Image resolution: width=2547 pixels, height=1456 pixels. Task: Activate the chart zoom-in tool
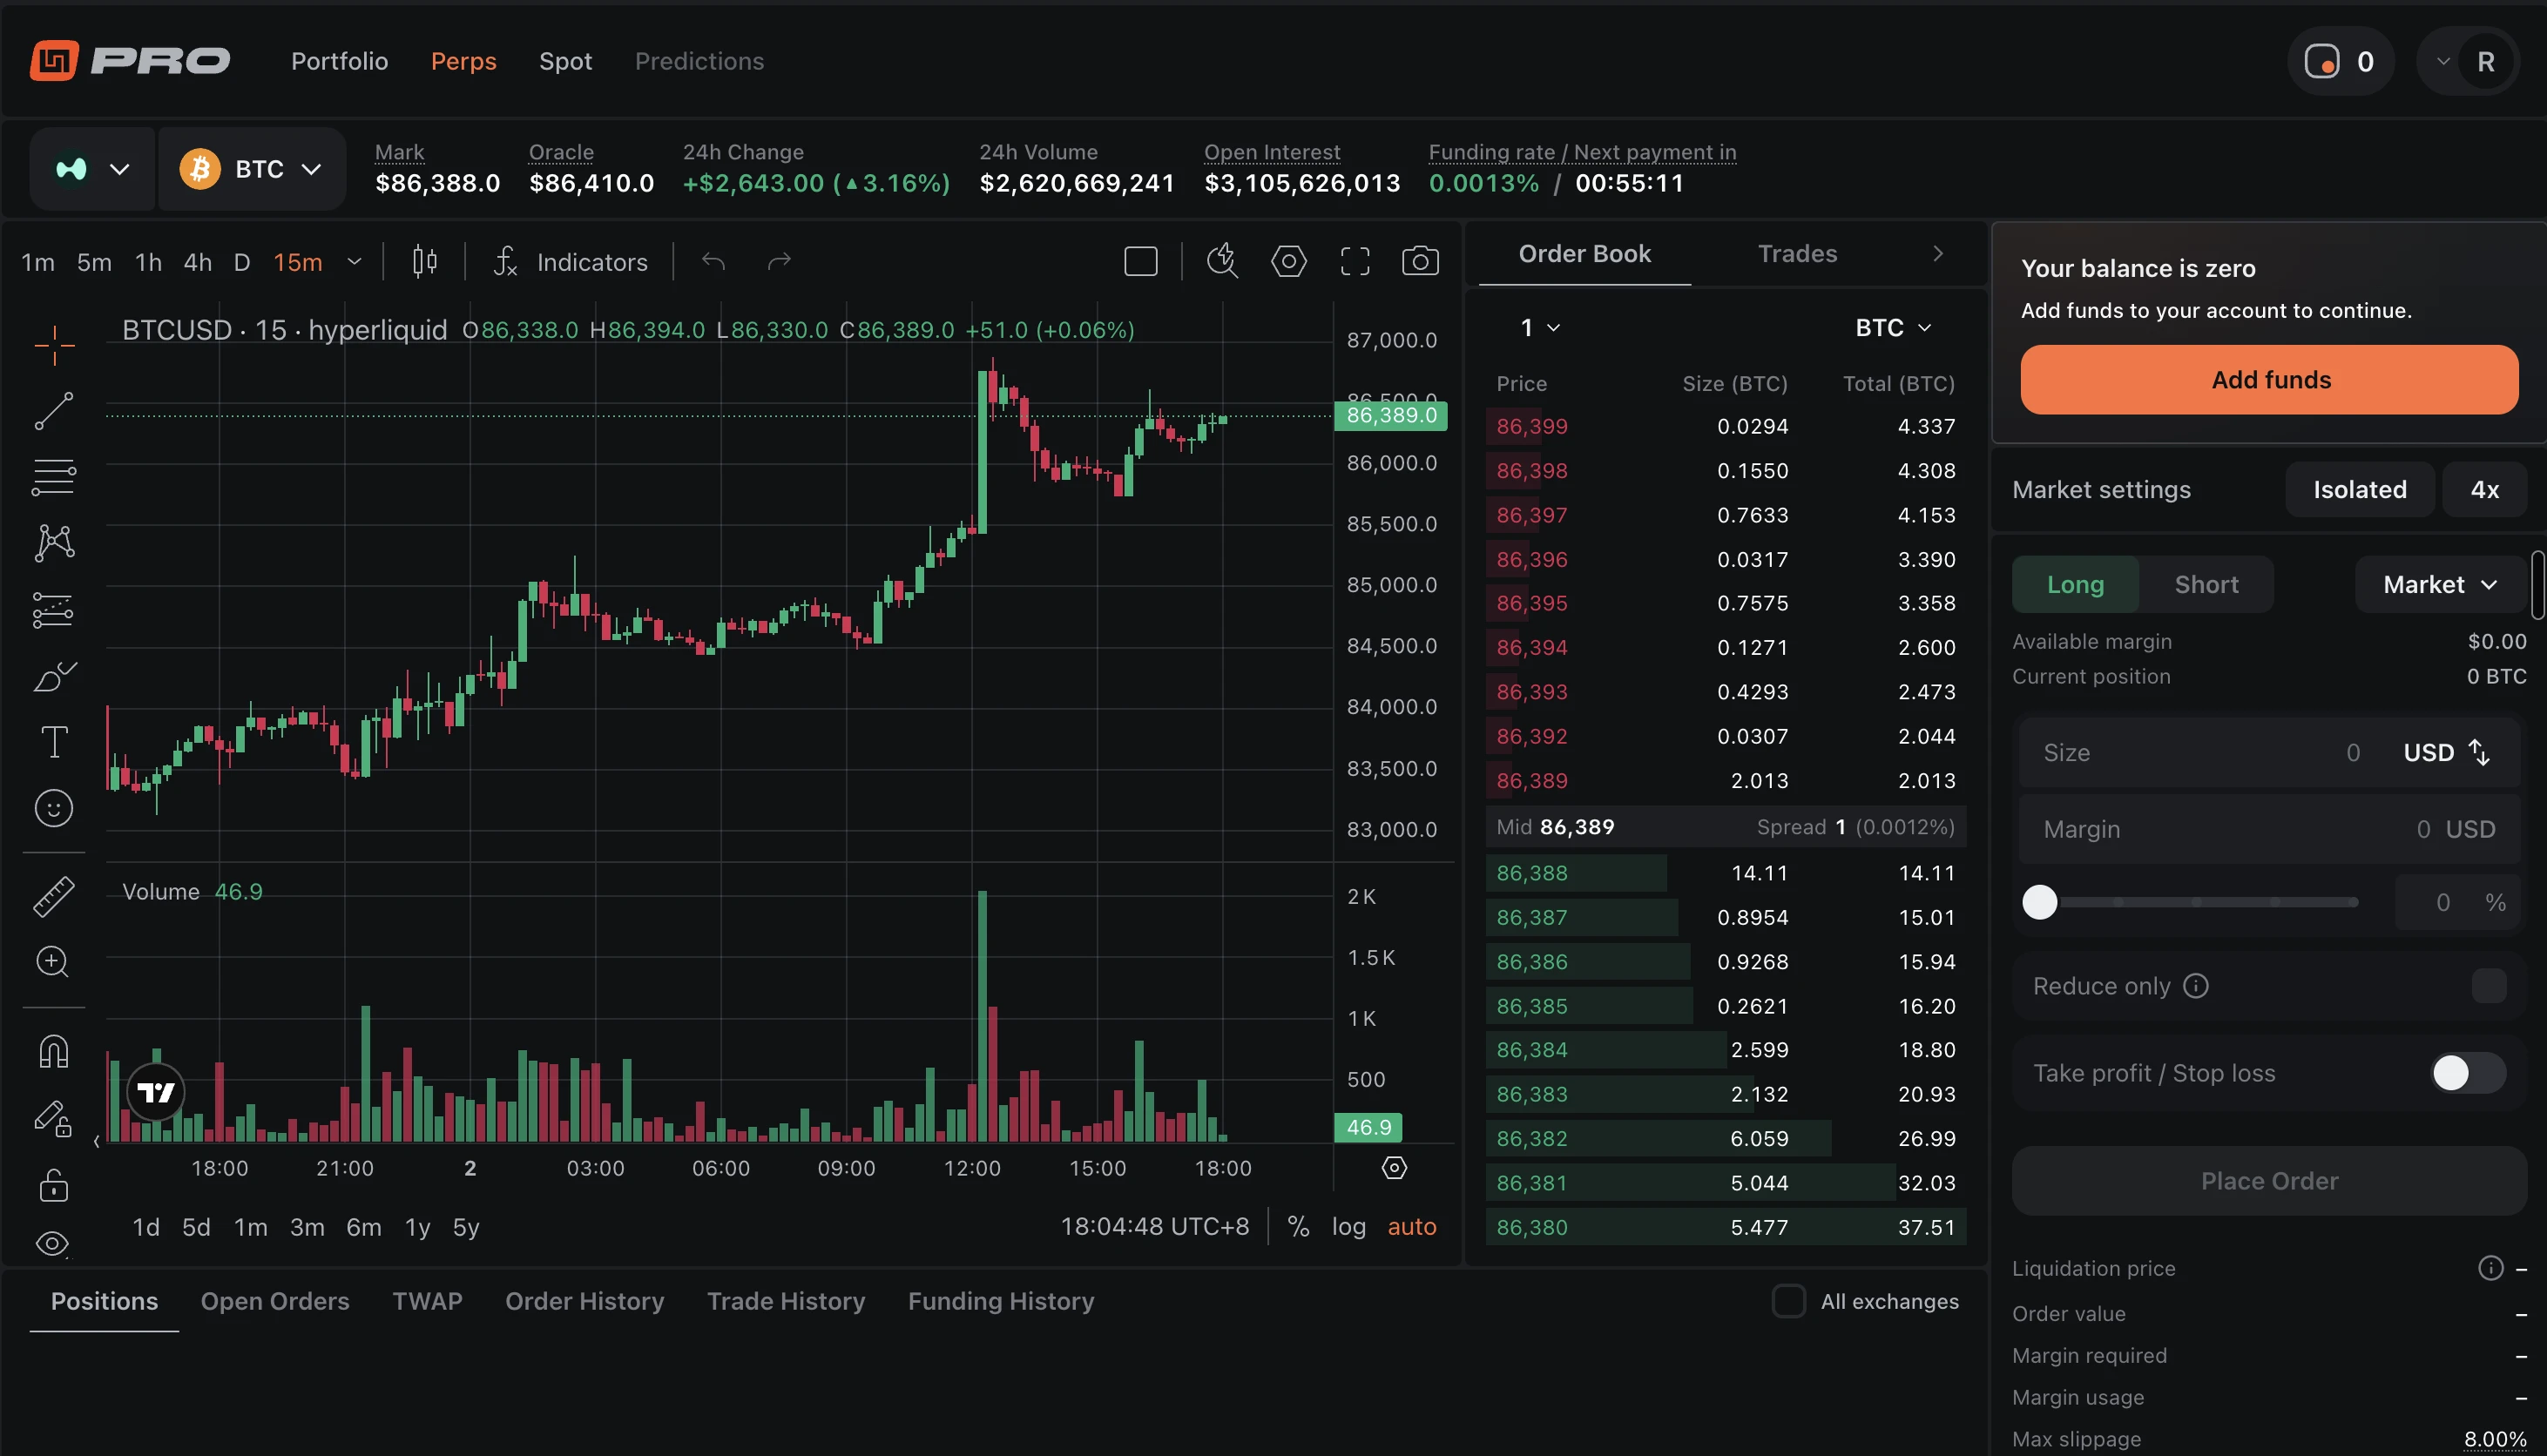[54, 962]
